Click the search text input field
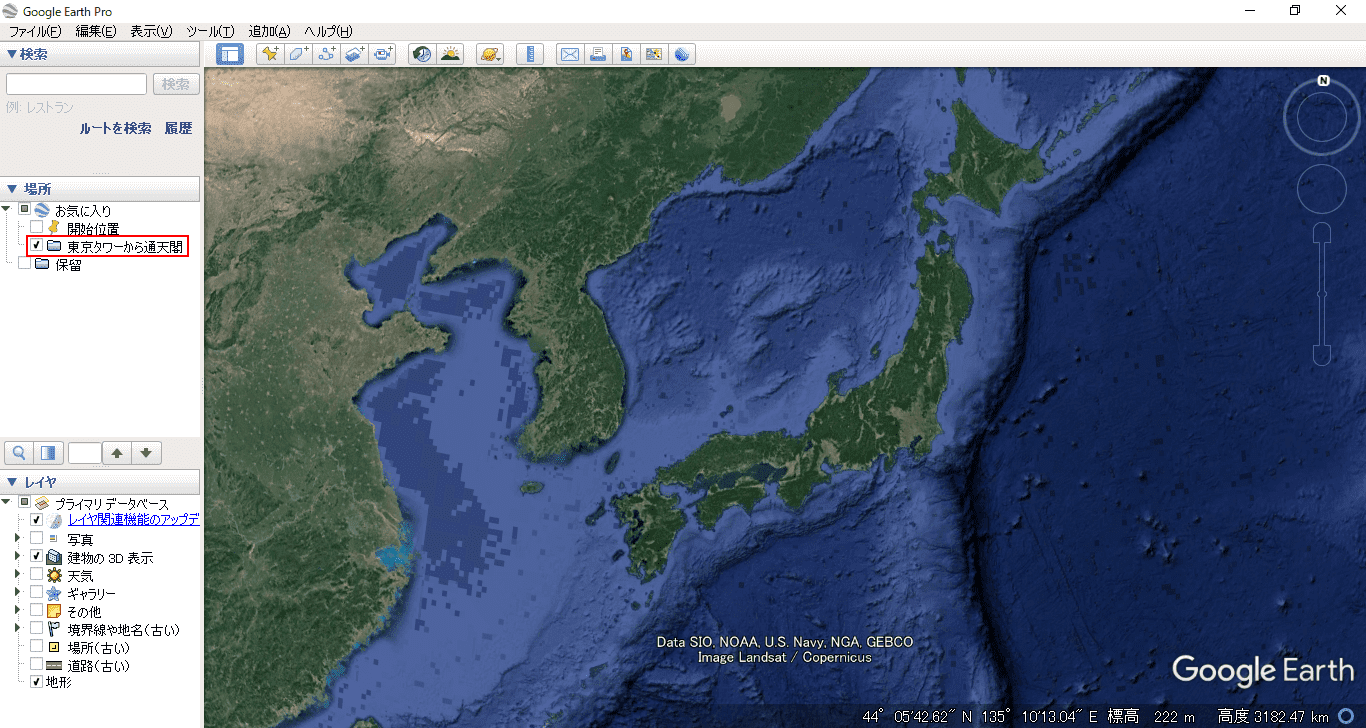This screenshot has height=728, width=1366. click(x=77, y=85)
